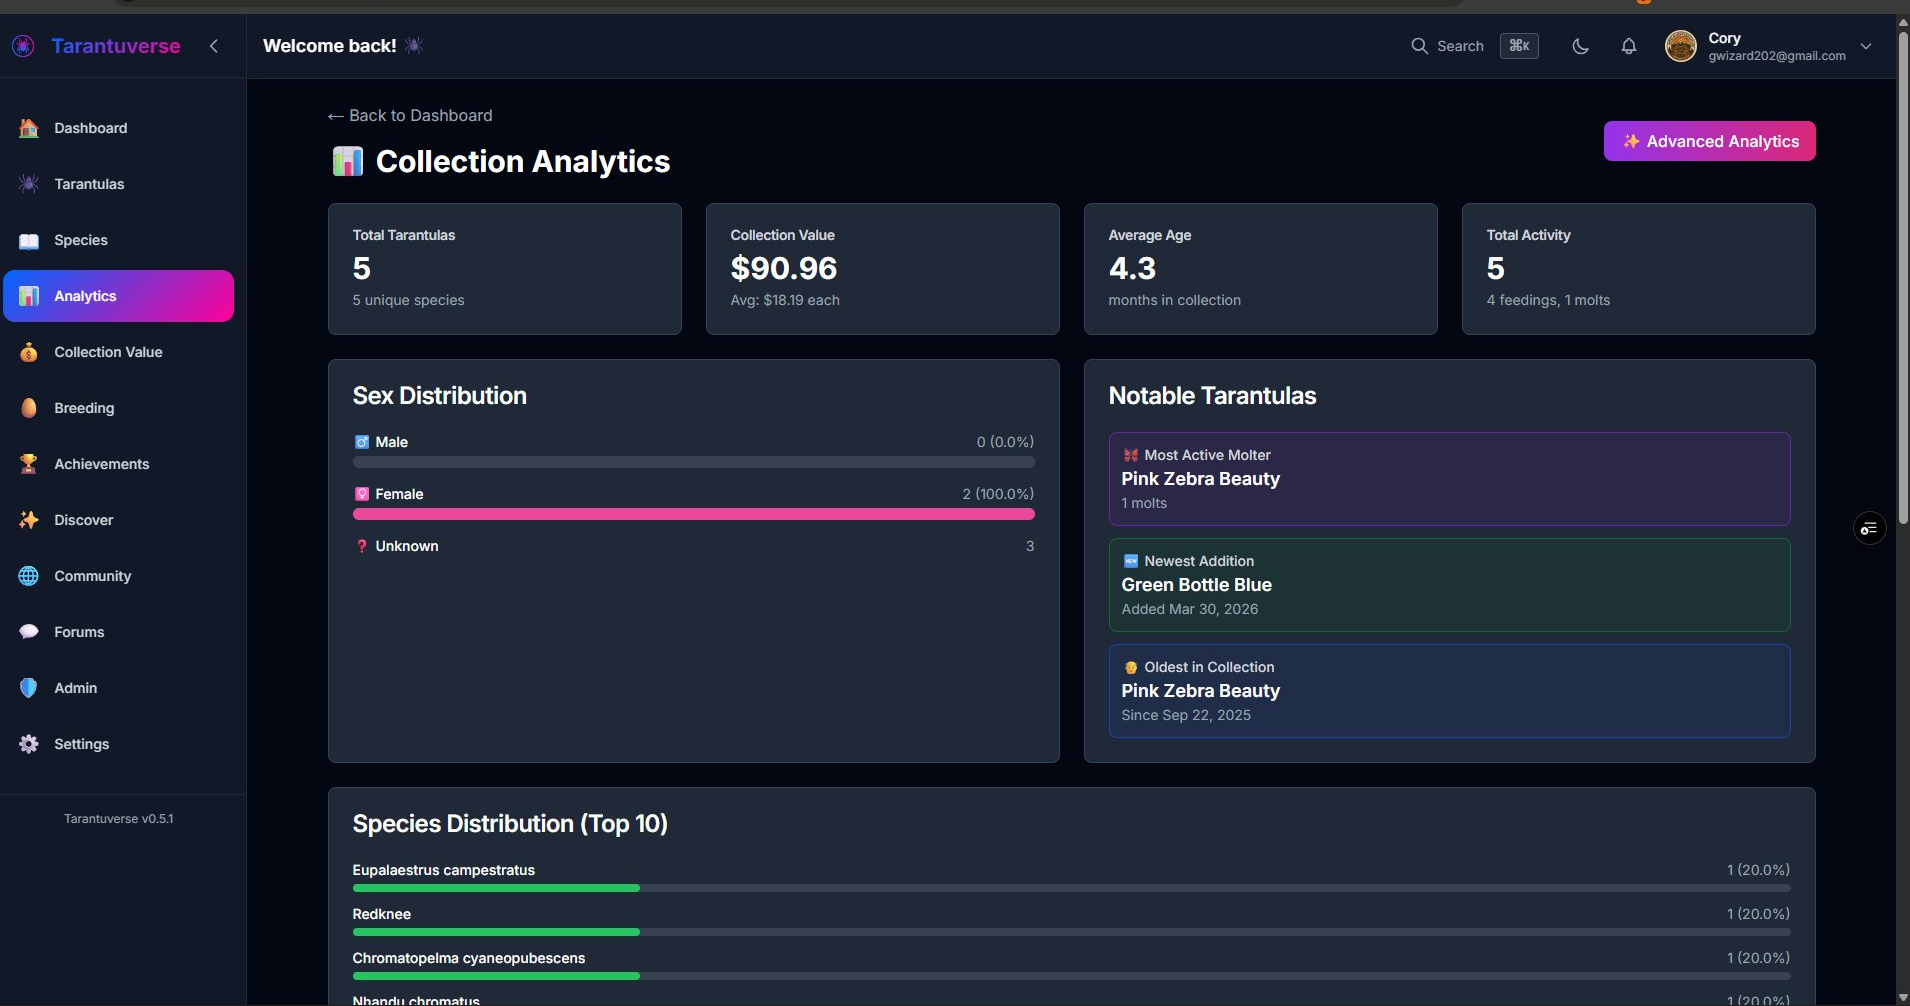The width and height of the screenshot is (1910, 1006).
Task: Click the ⌘K shortcut badge
Action: tap(1519, 46)
